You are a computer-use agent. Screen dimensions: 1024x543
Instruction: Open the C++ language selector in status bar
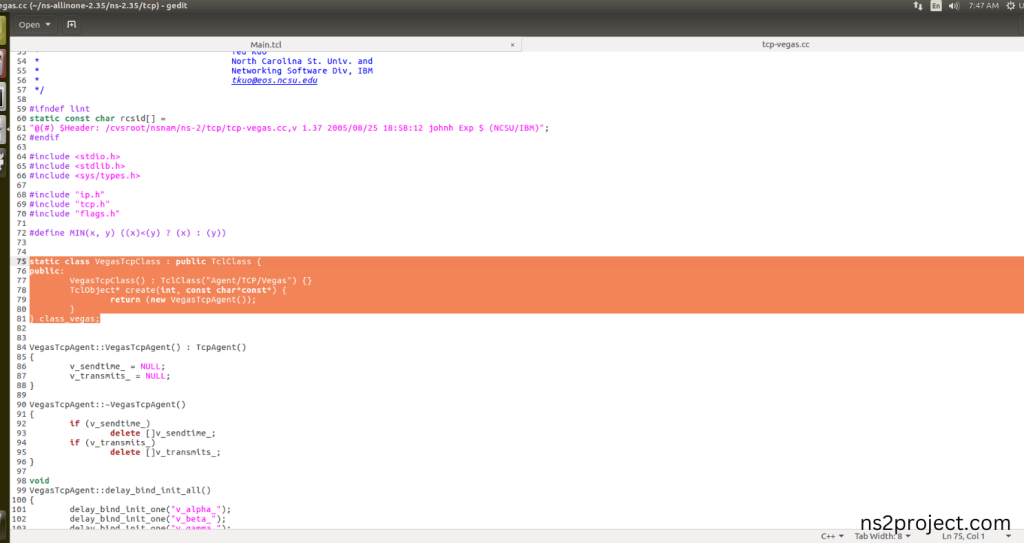coord(833,536)
